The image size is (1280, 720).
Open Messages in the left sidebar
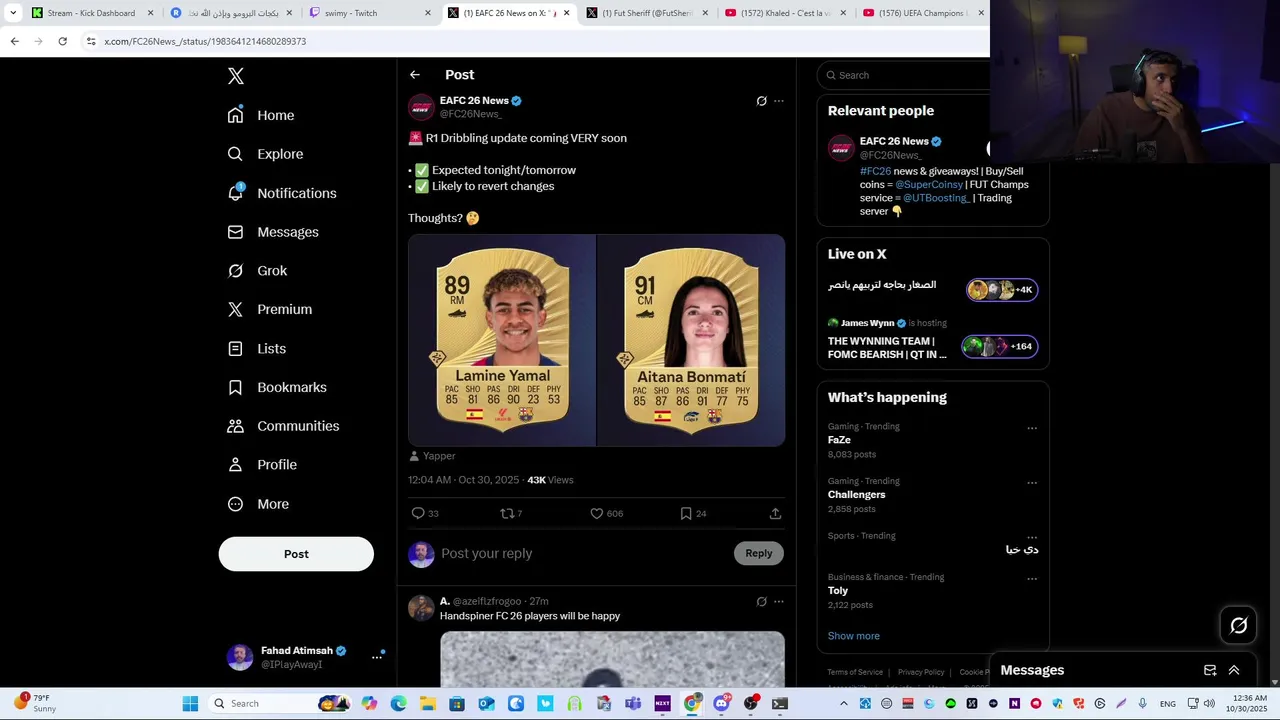273,232
